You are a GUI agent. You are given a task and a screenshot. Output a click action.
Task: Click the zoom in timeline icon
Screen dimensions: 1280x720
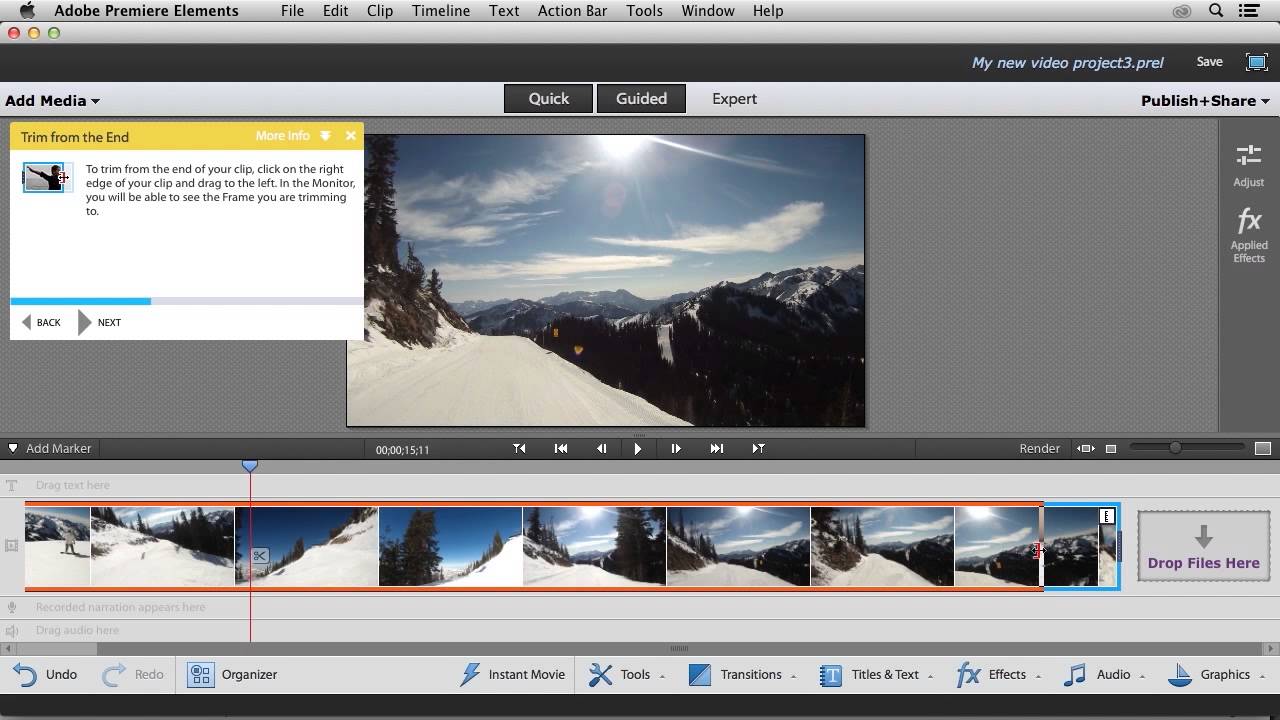click(1262, 449)
